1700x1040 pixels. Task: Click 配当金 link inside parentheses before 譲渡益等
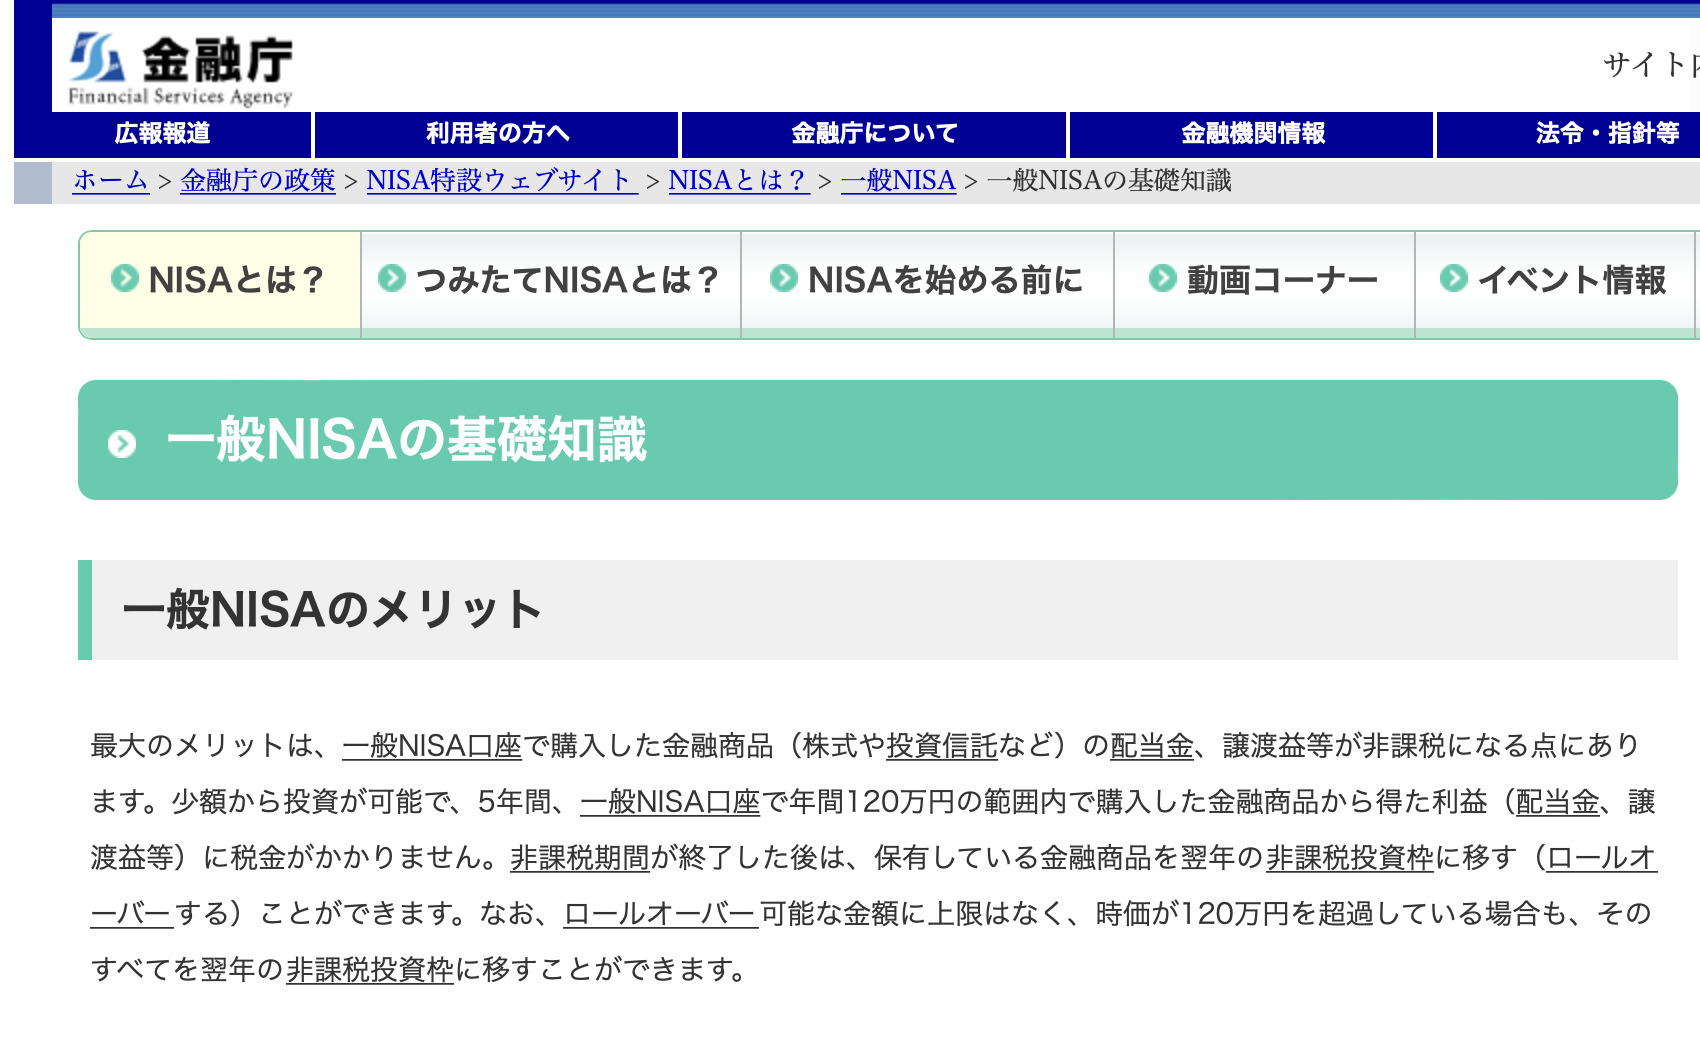click(1558, 802)
